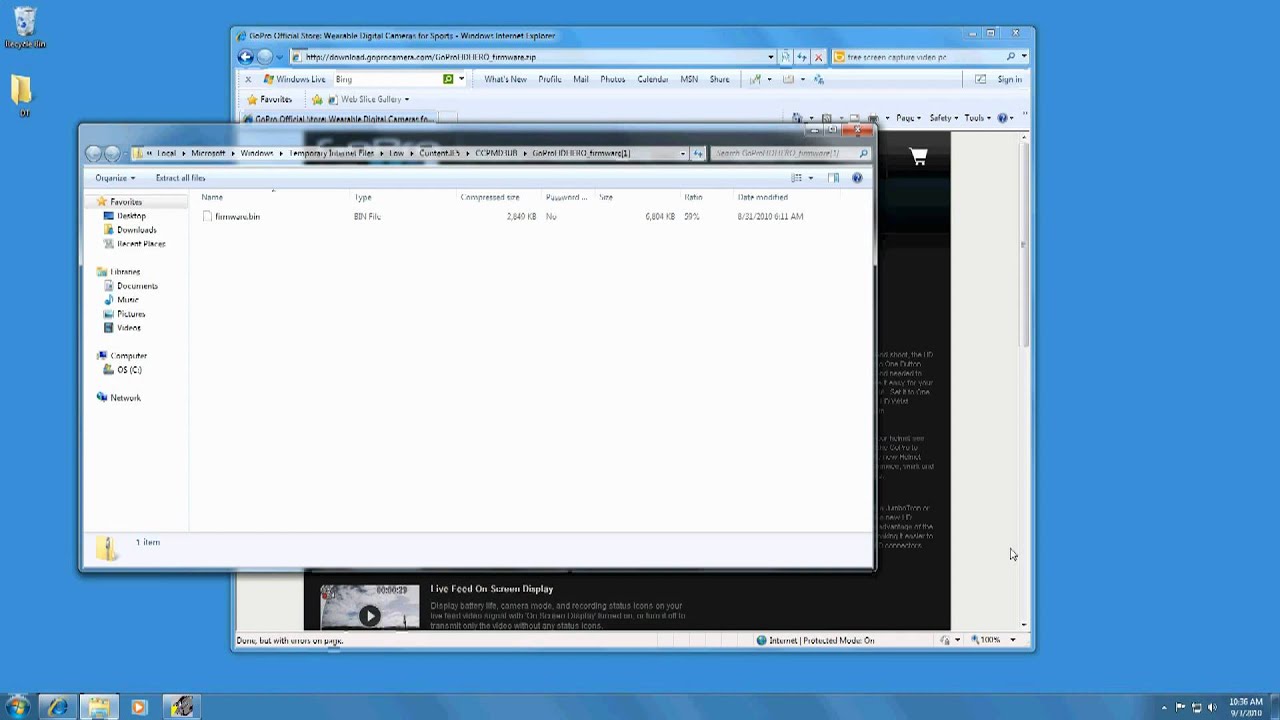The height and width of the screenshot is (720, 1280).
Task: Click the IE stop loading icon
Action: point(818,57)
